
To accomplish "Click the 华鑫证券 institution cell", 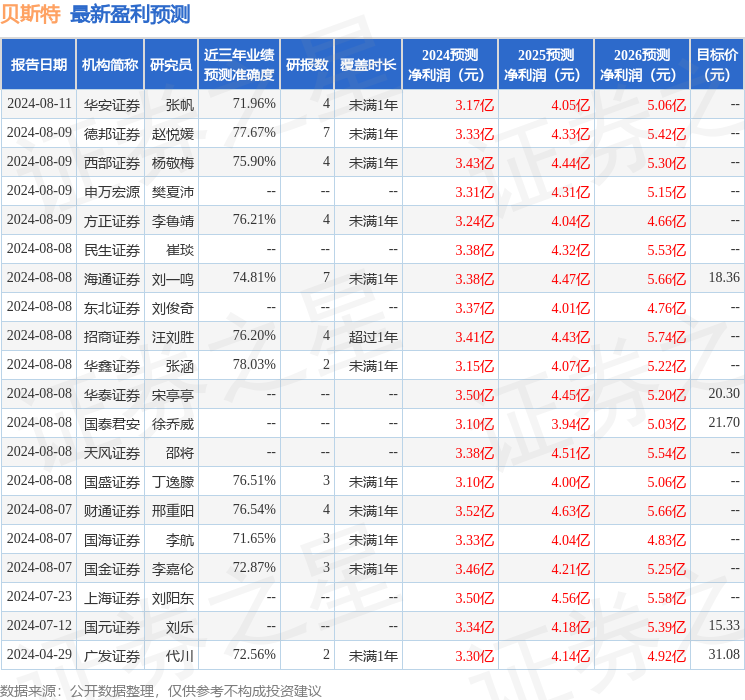I will (x=112, y=366).
